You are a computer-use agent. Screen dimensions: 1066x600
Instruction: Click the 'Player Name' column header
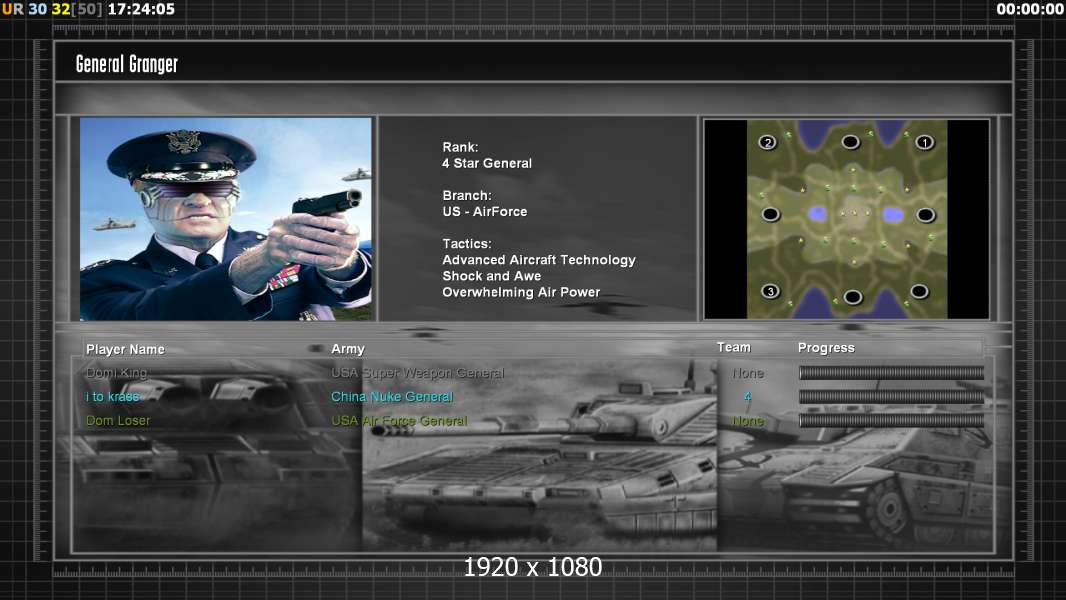125,349
